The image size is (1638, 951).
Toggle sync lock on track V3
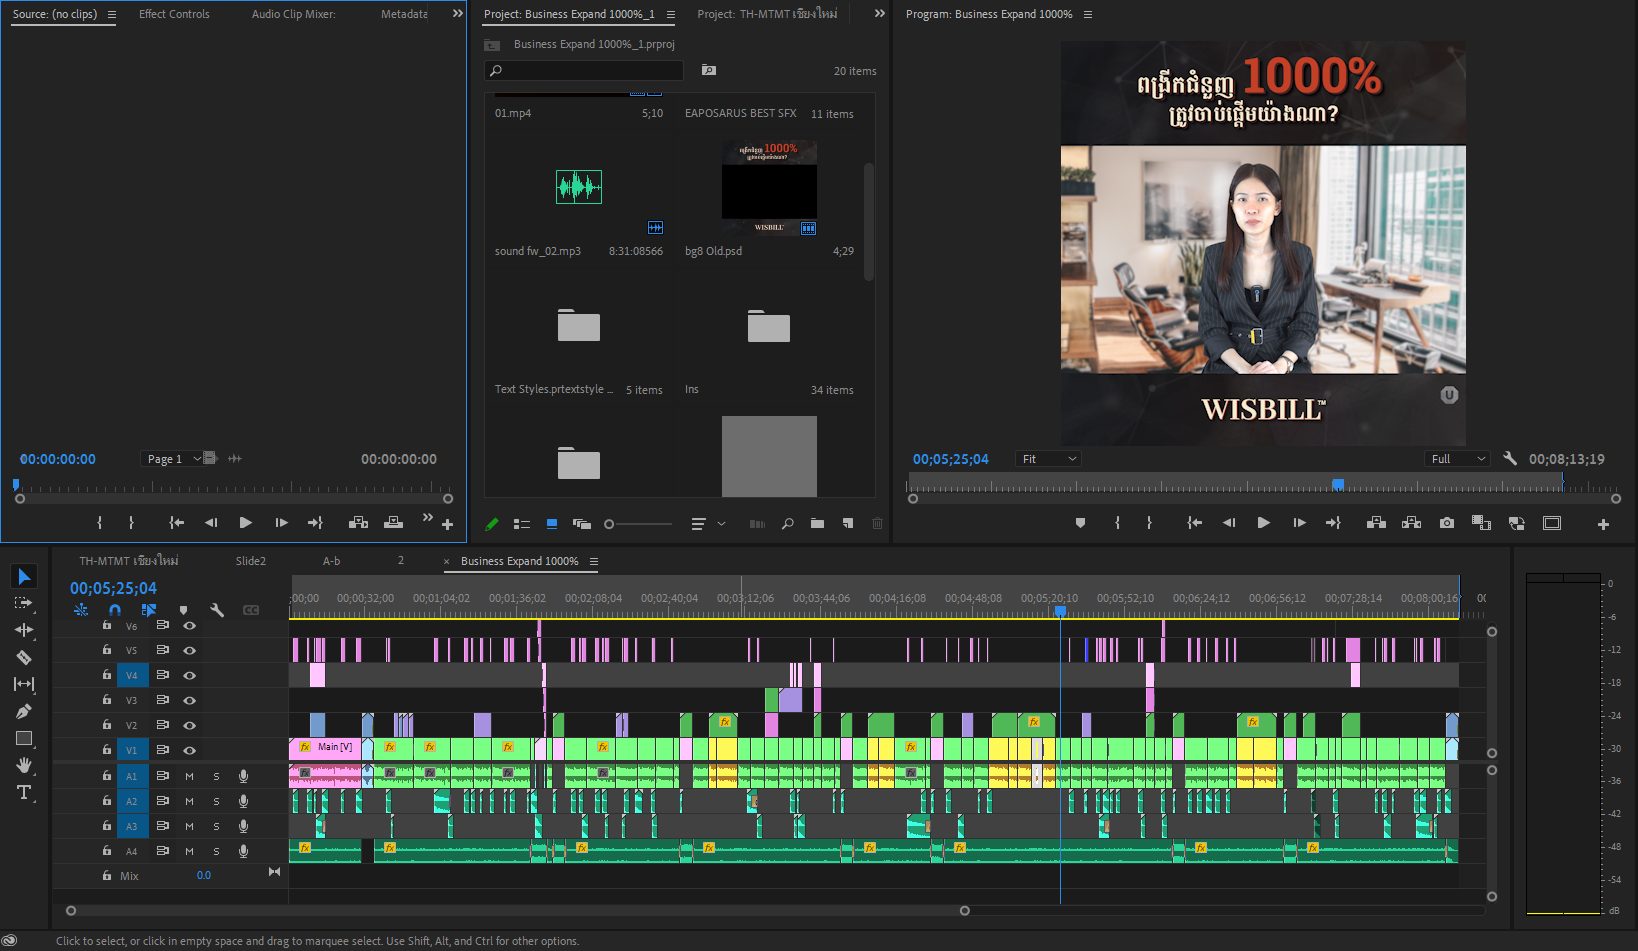click(x=162, y=700)
